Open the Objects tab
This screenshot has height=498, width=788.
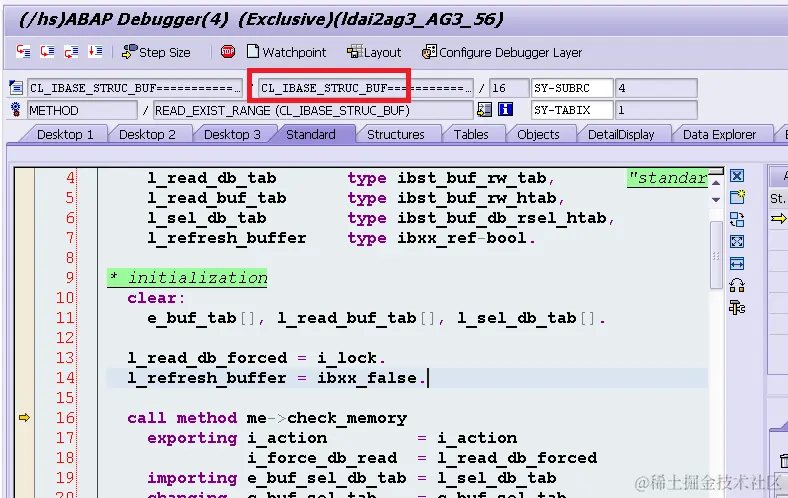click(538, 135)
